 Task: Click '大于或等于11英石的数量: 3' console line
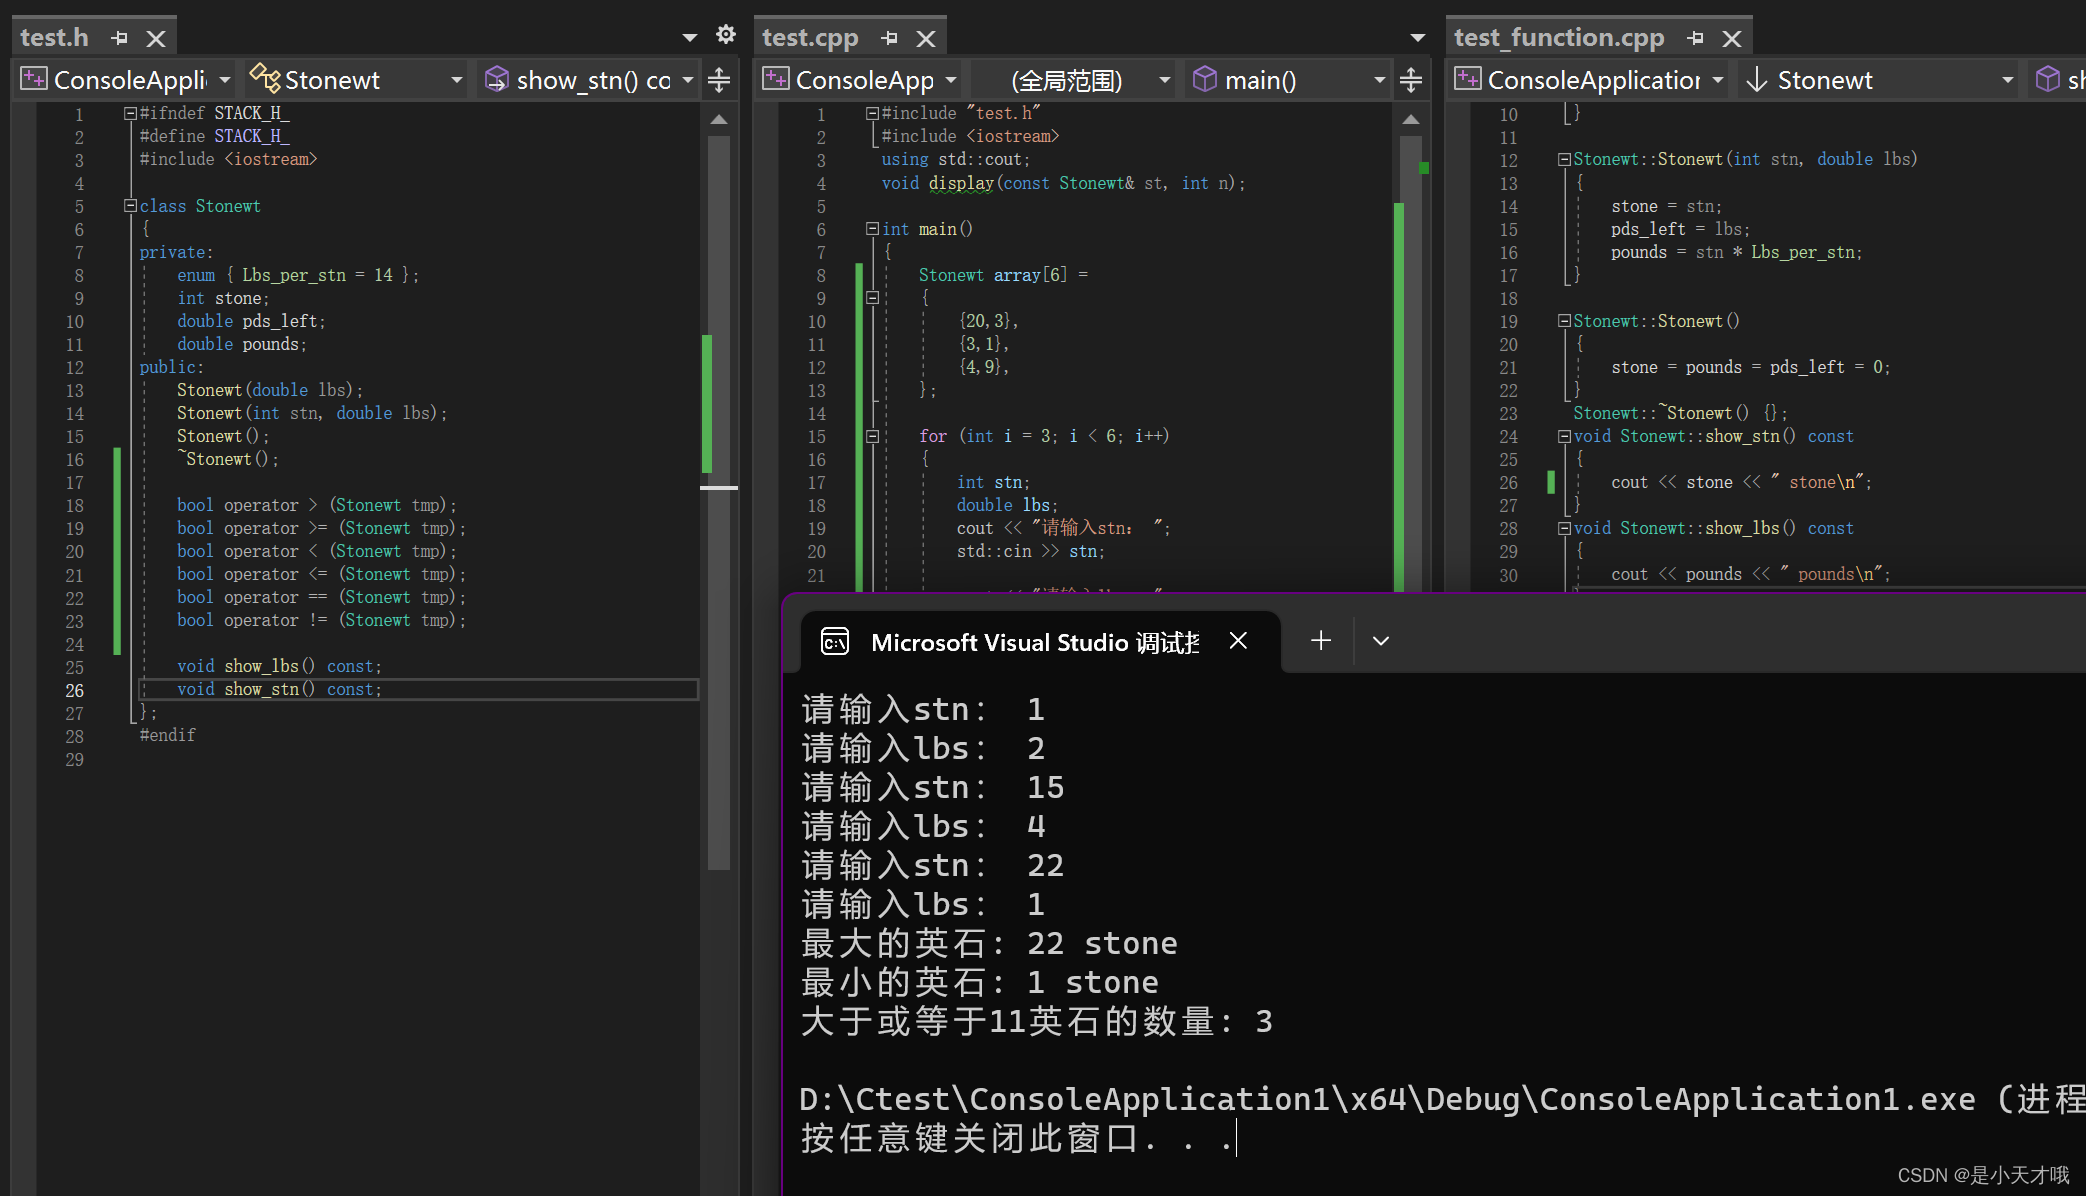pos(1037,1021)
